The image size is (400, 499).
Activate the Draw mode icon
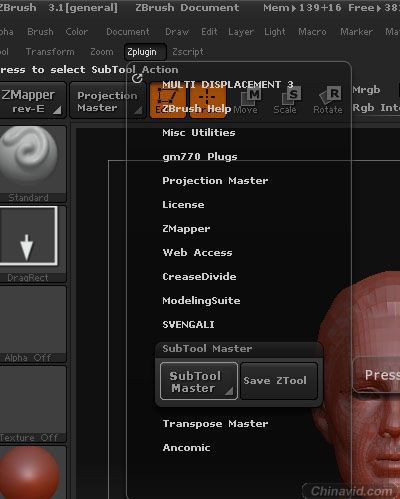click(208, 101)
